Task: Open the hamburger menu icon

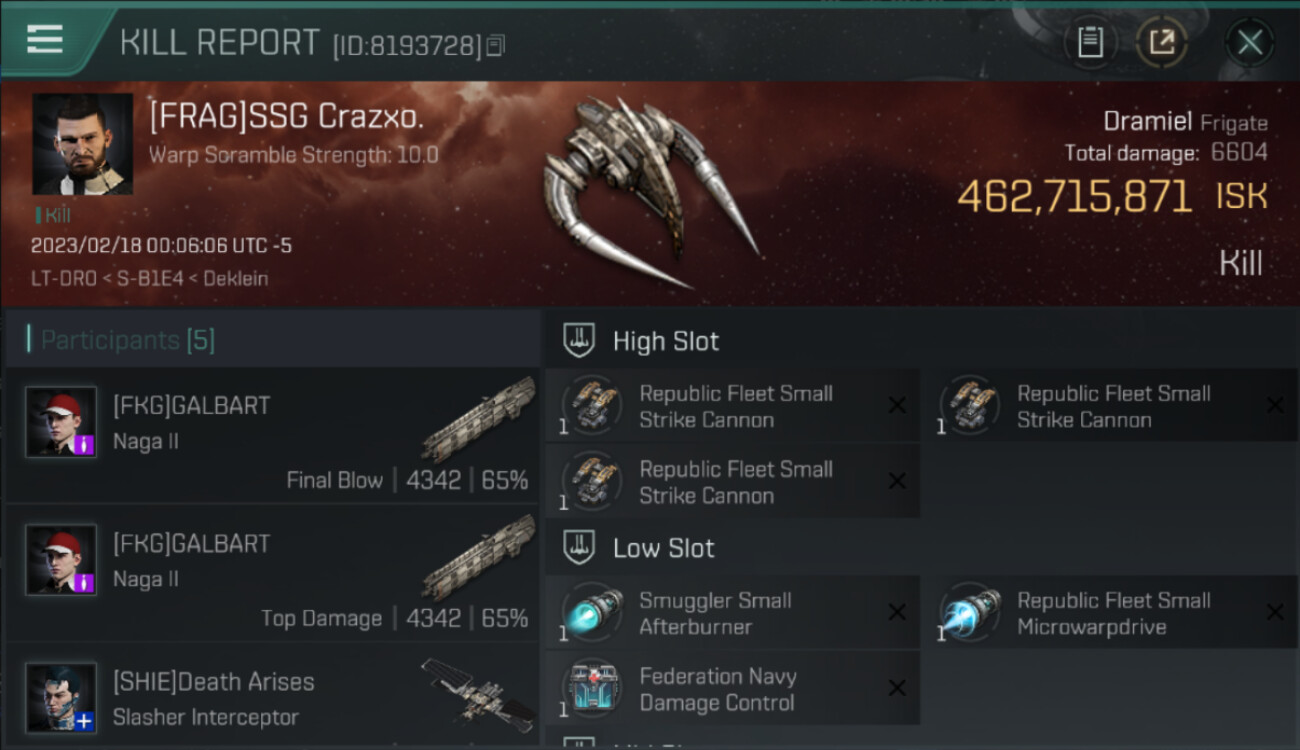Action: coord(45,39)
